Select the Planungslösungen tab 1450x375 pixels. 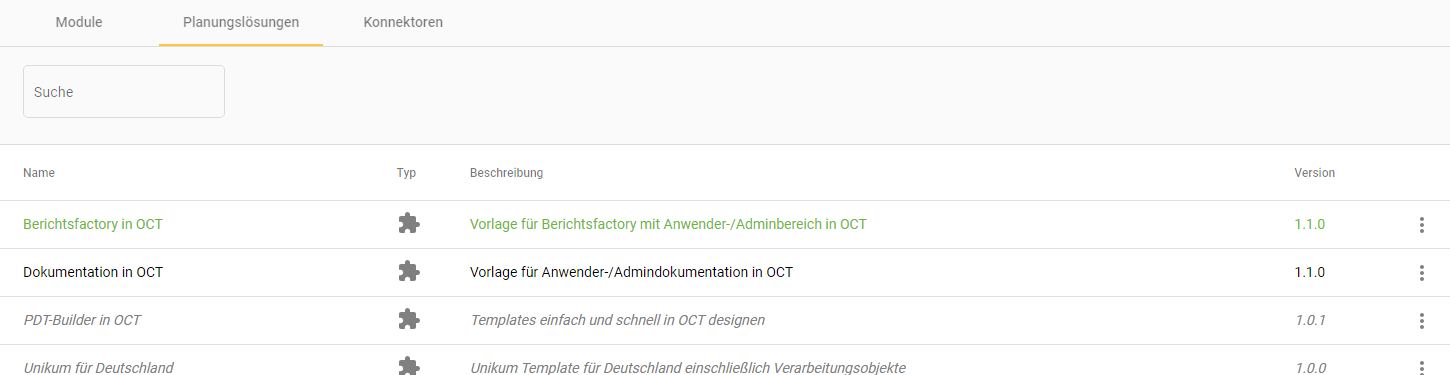241,22
